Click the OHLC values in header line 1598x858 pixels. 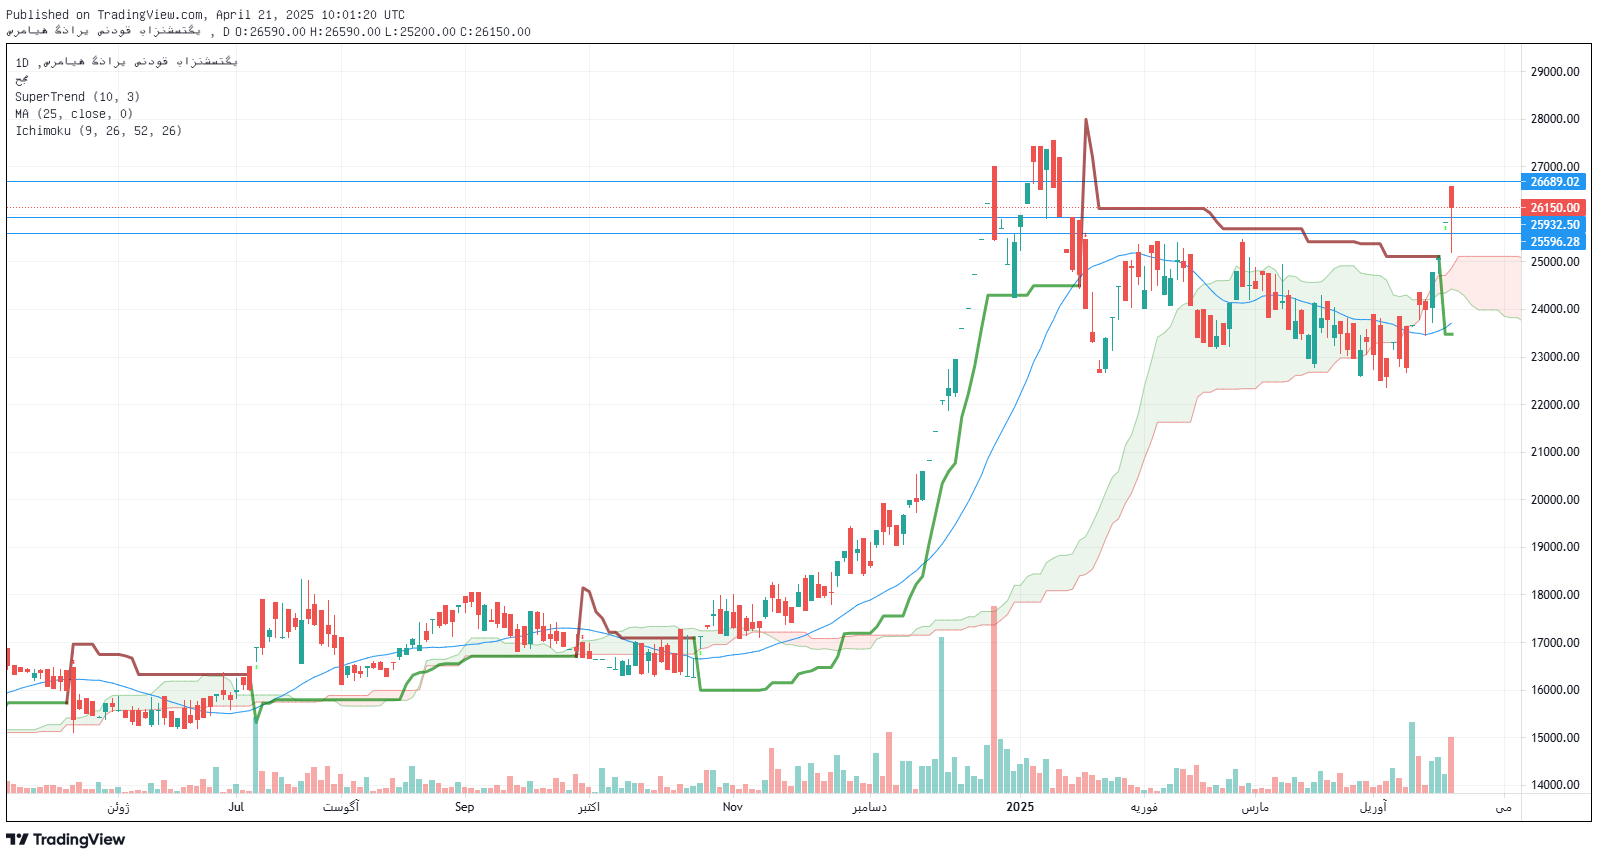point(382,32)
